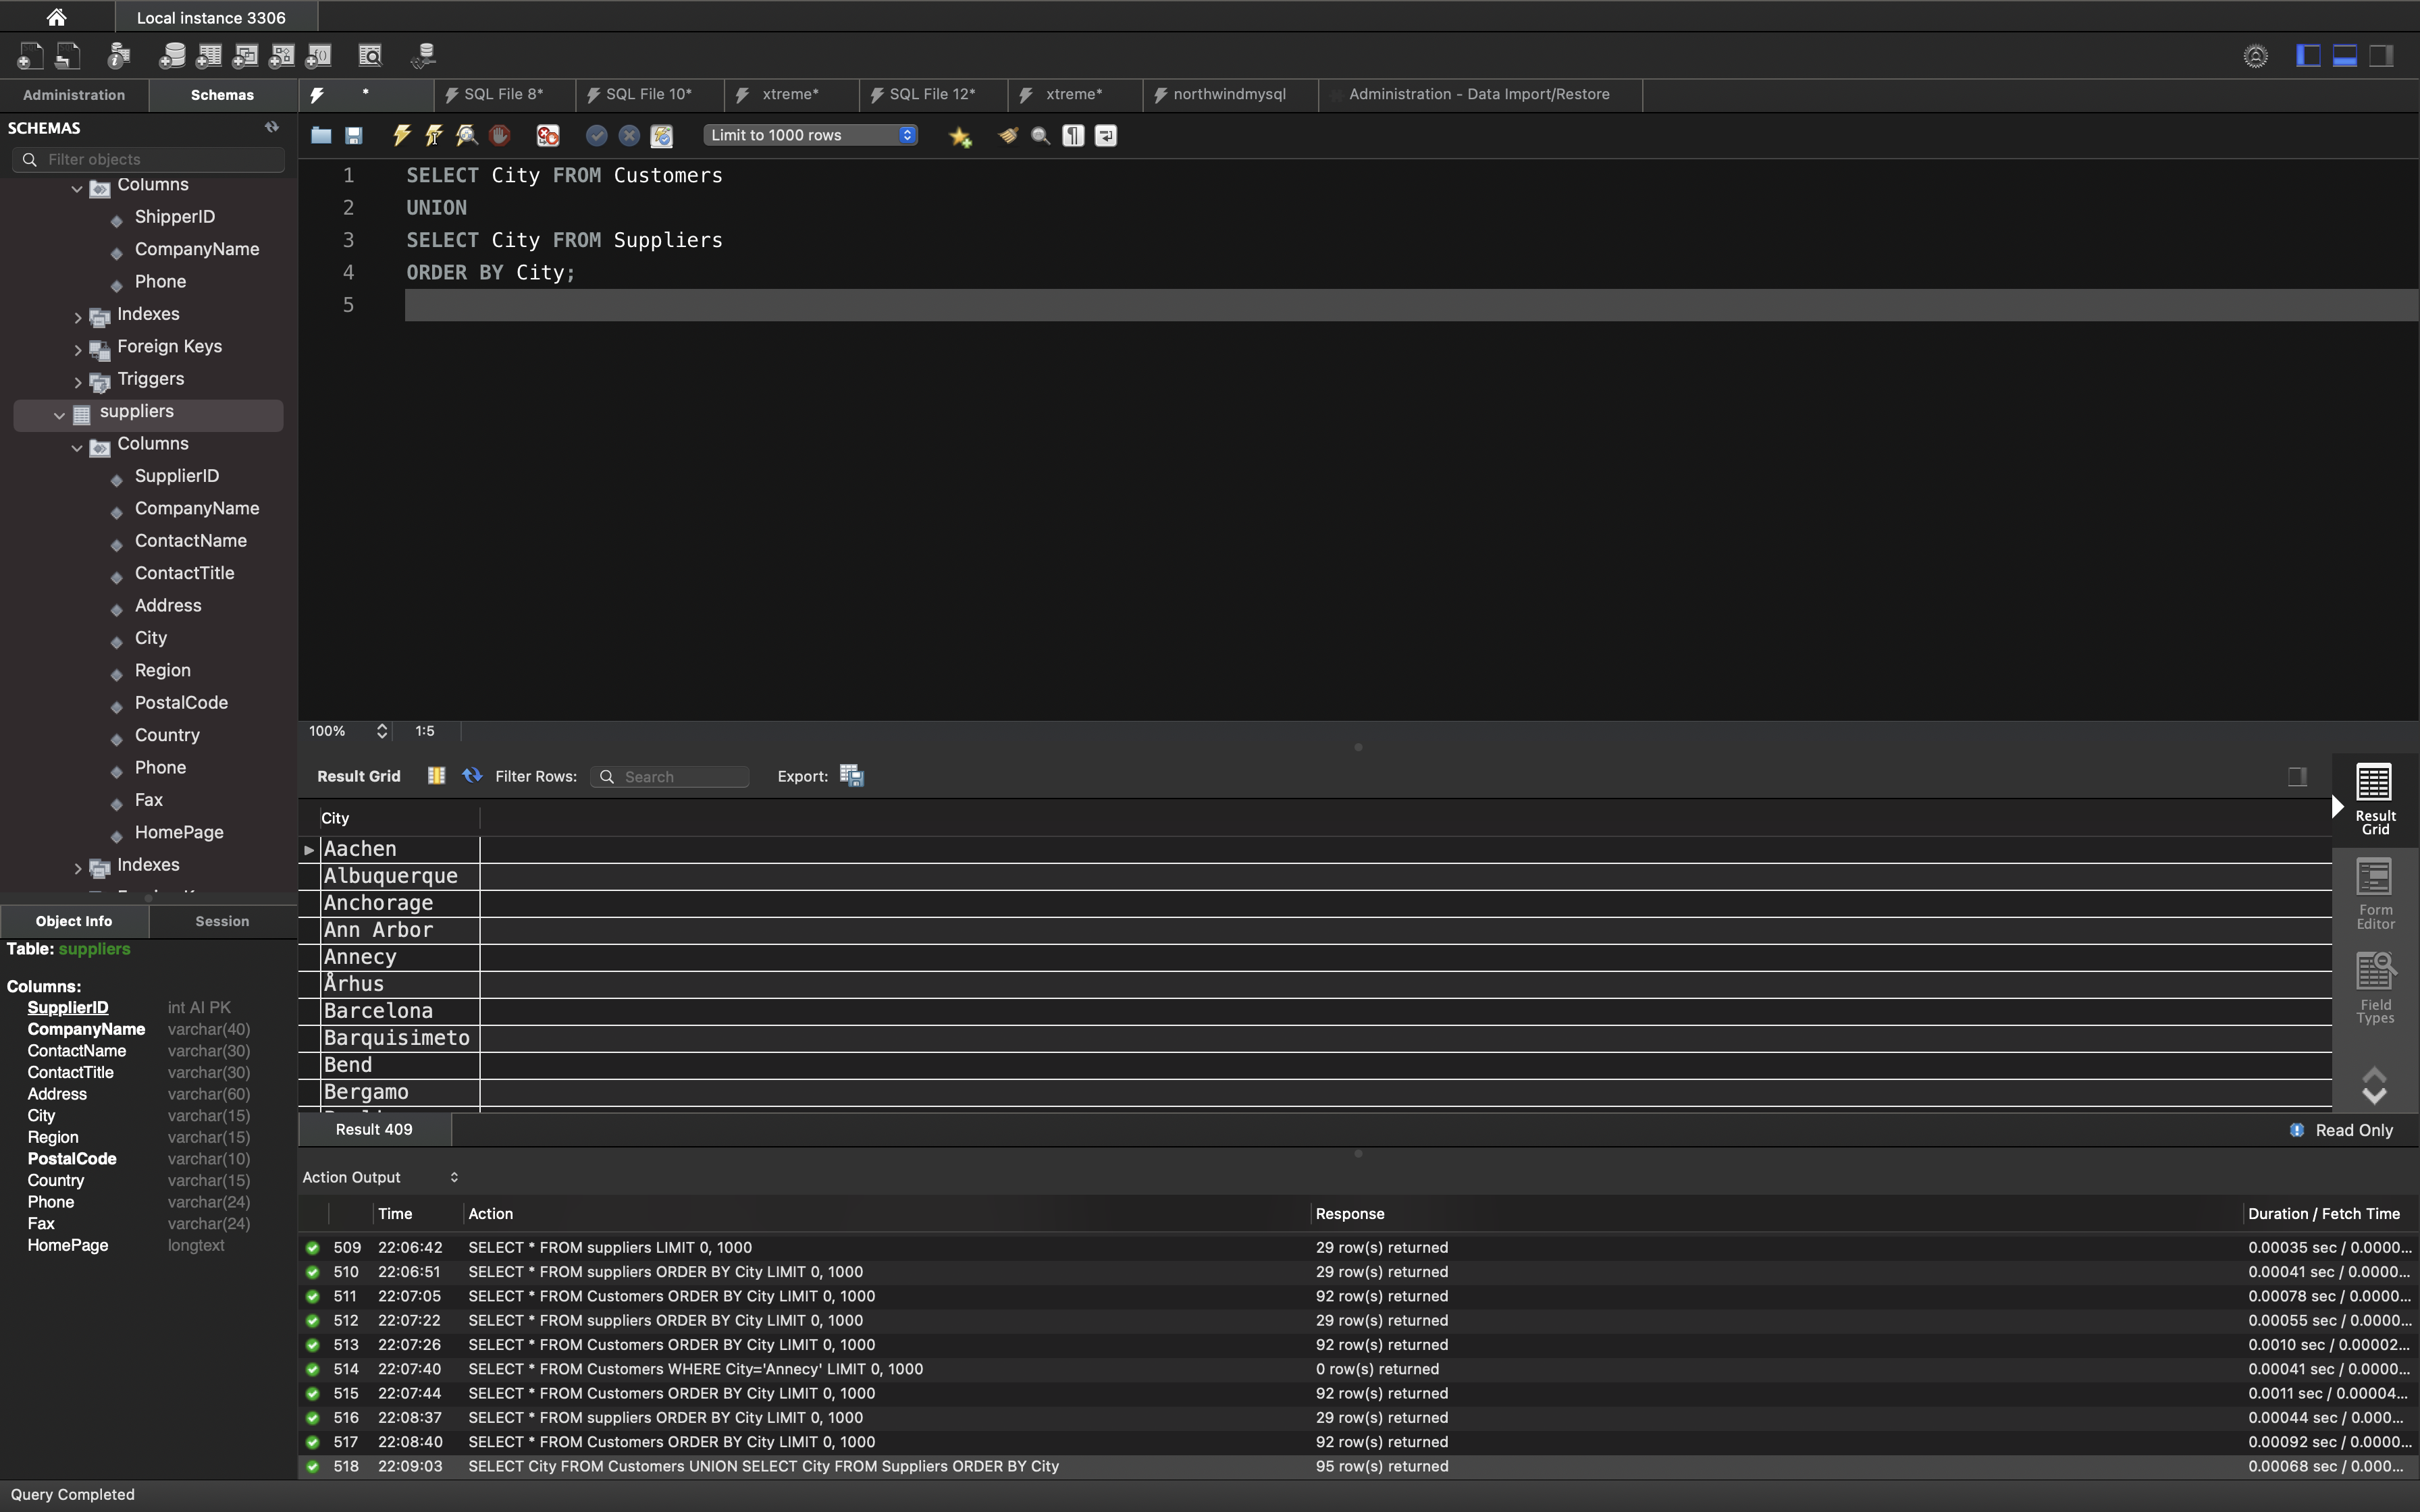2420x1512 pixels.
Task: Toggle word wrap in the editor
Action: point(1106,135)
